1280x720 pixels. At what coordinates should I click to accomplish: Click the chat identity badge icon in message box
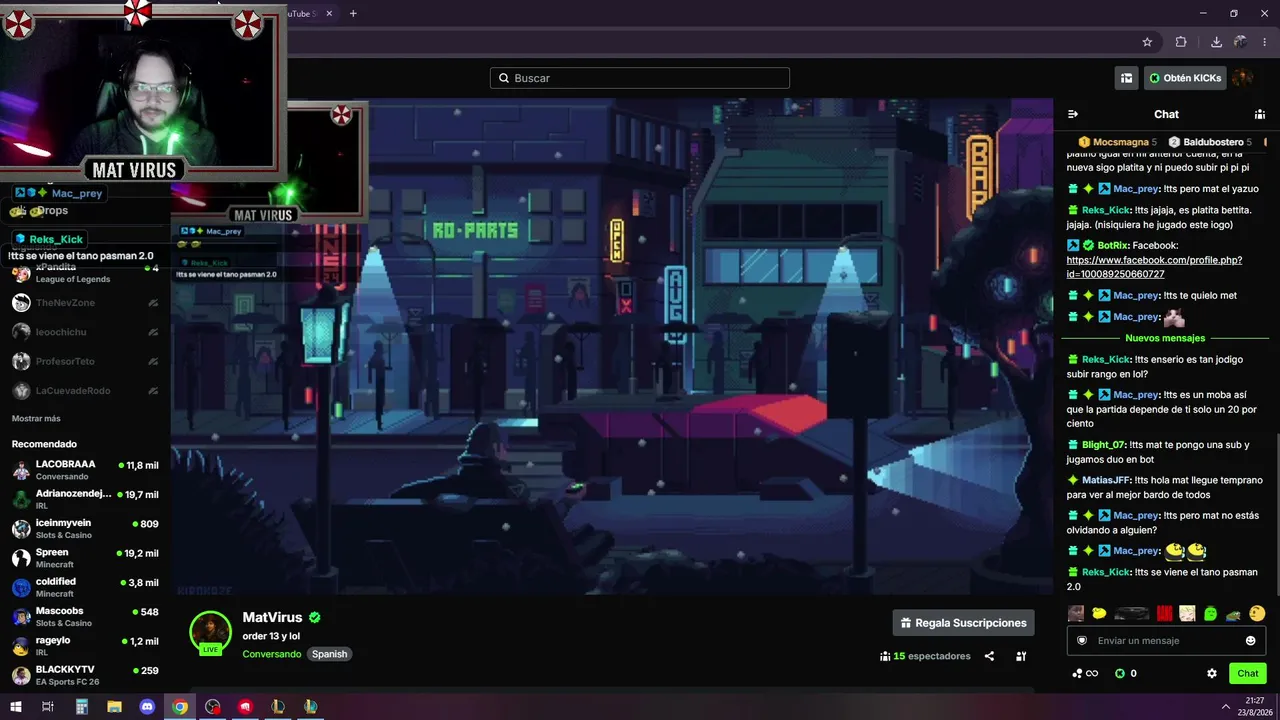(1082, 641)
